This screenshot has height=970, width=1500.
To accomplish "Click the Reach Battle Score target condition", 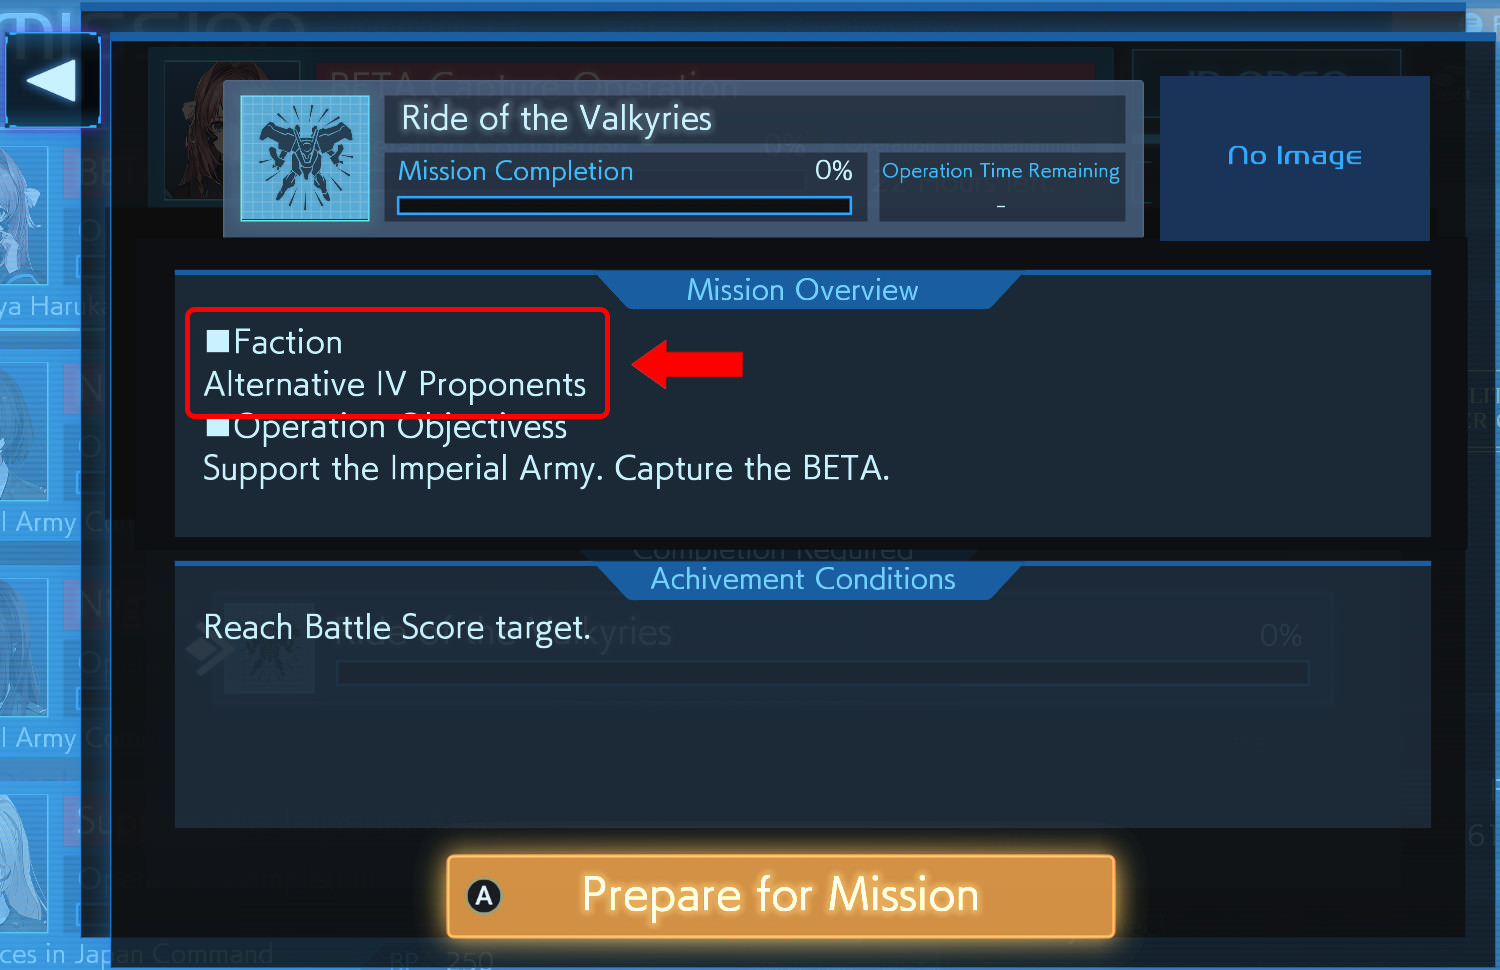I will click(x=397, y=628).
